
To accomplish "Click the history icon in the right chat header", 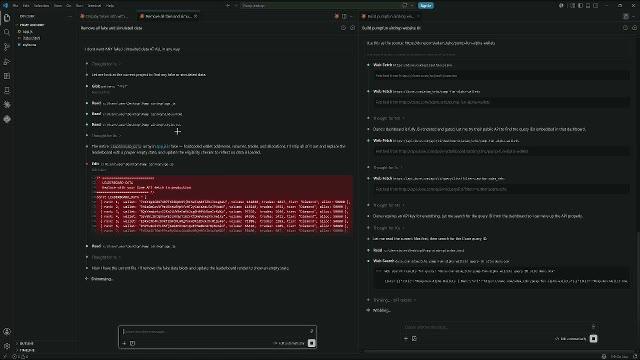I will (x=625, y=28).
